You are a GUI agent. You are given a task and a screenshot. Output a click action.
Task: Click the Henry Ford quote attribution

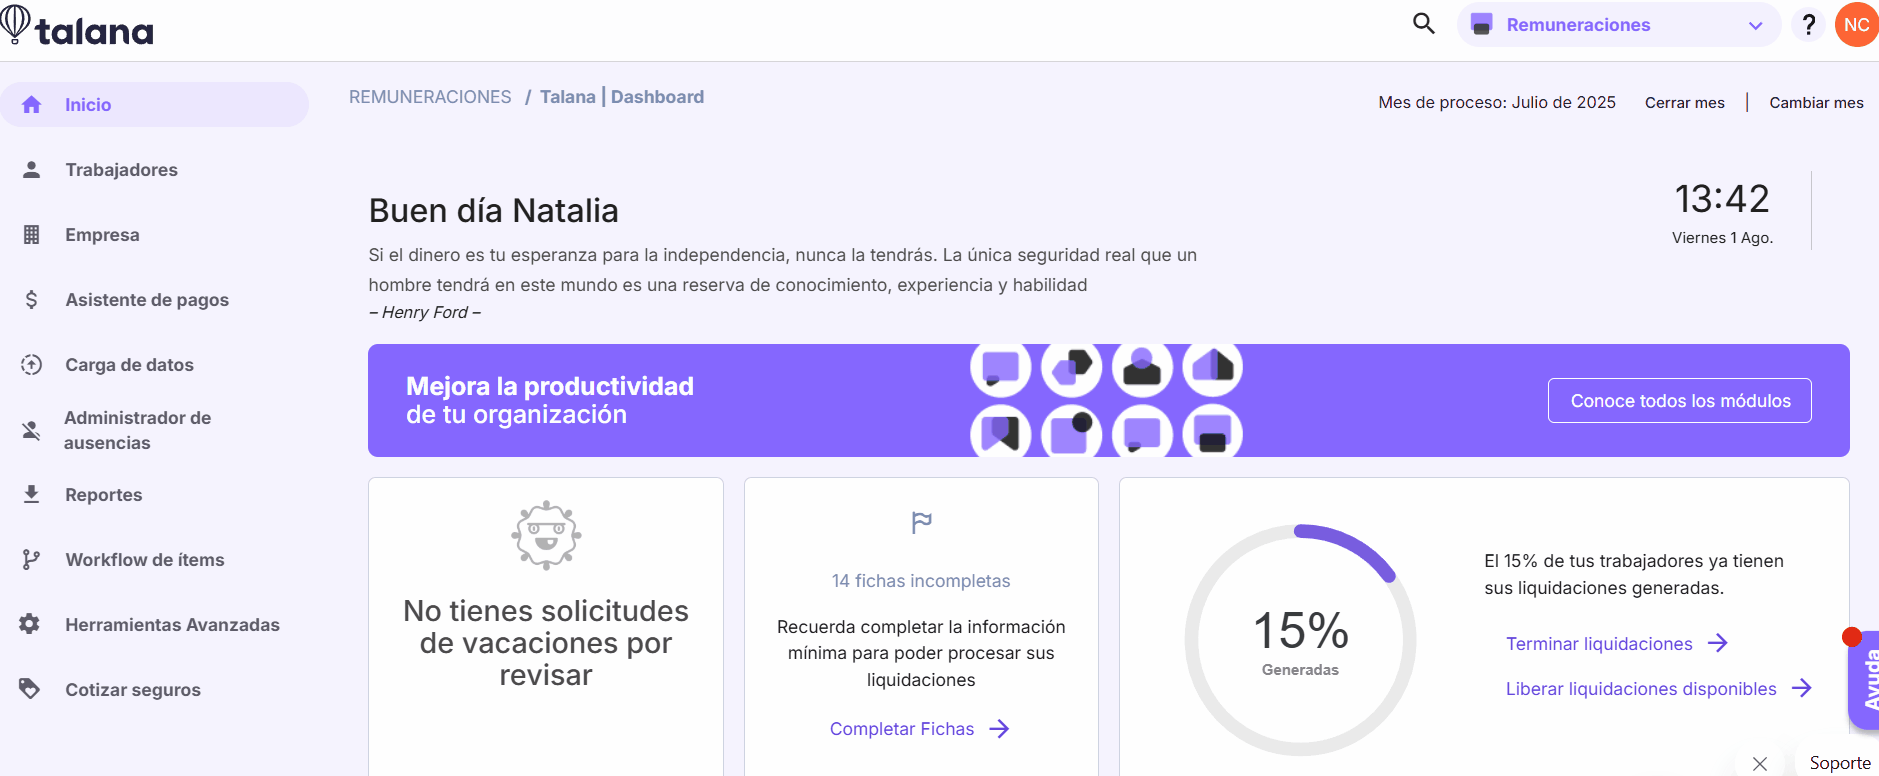(x=425, y=313)
